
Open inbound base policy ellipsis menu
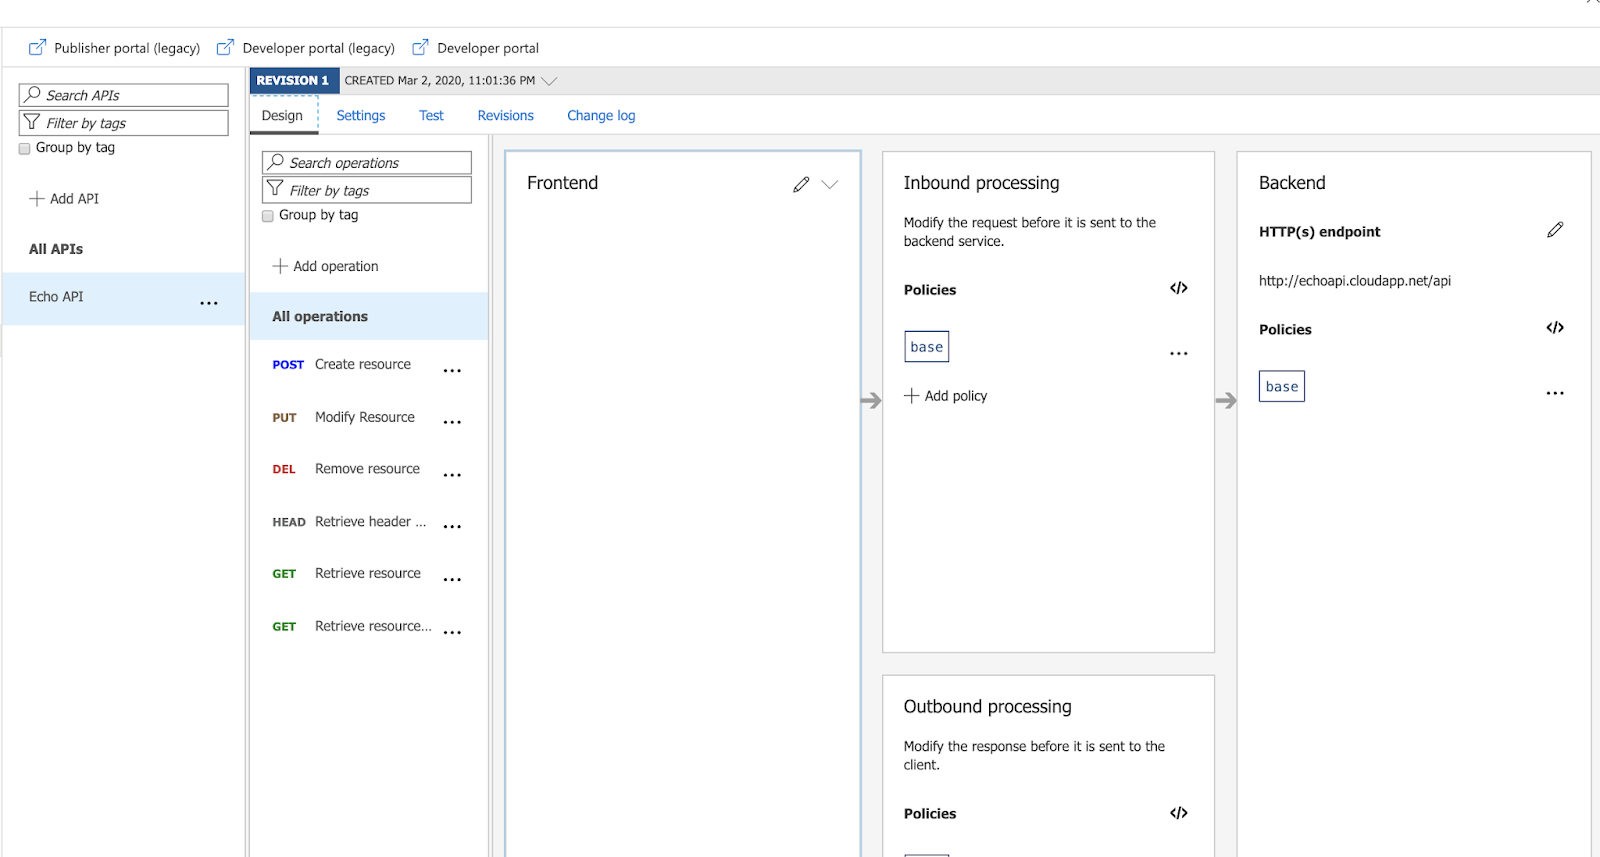pyautogui.click(x=1179, y=353)
